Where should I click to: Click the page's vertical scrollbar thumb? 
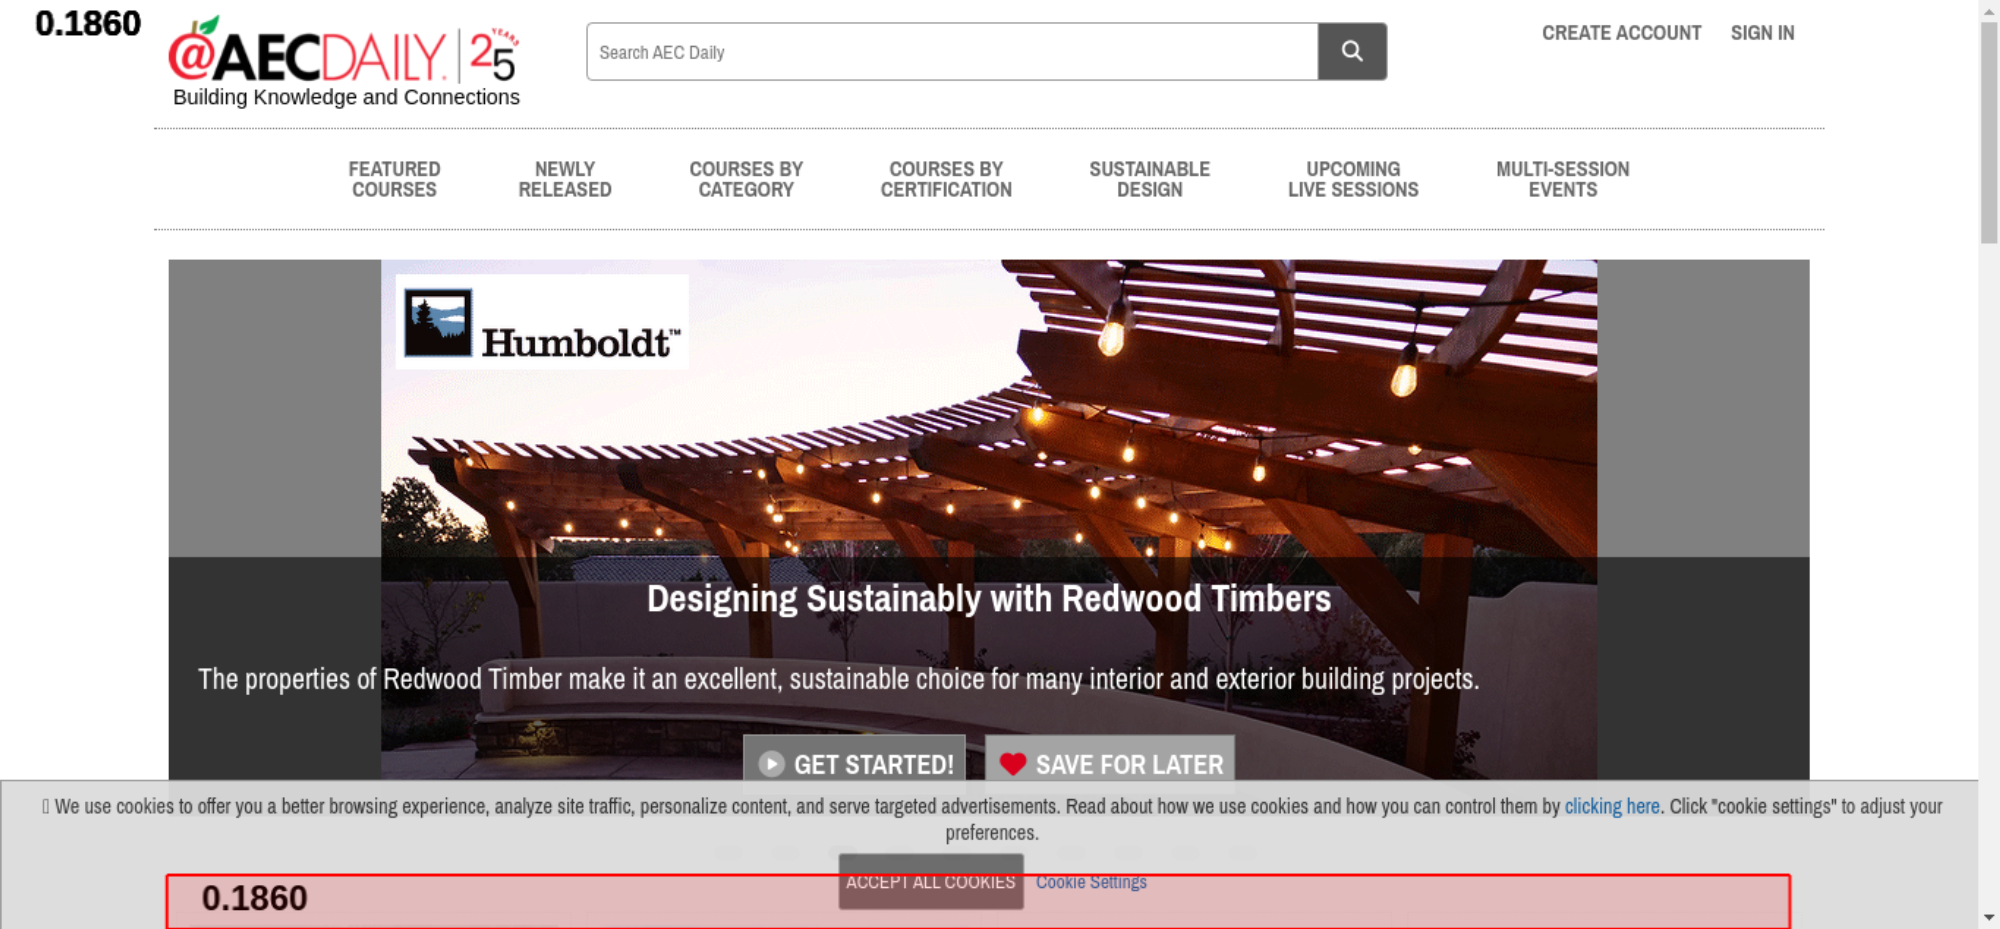1988,130
